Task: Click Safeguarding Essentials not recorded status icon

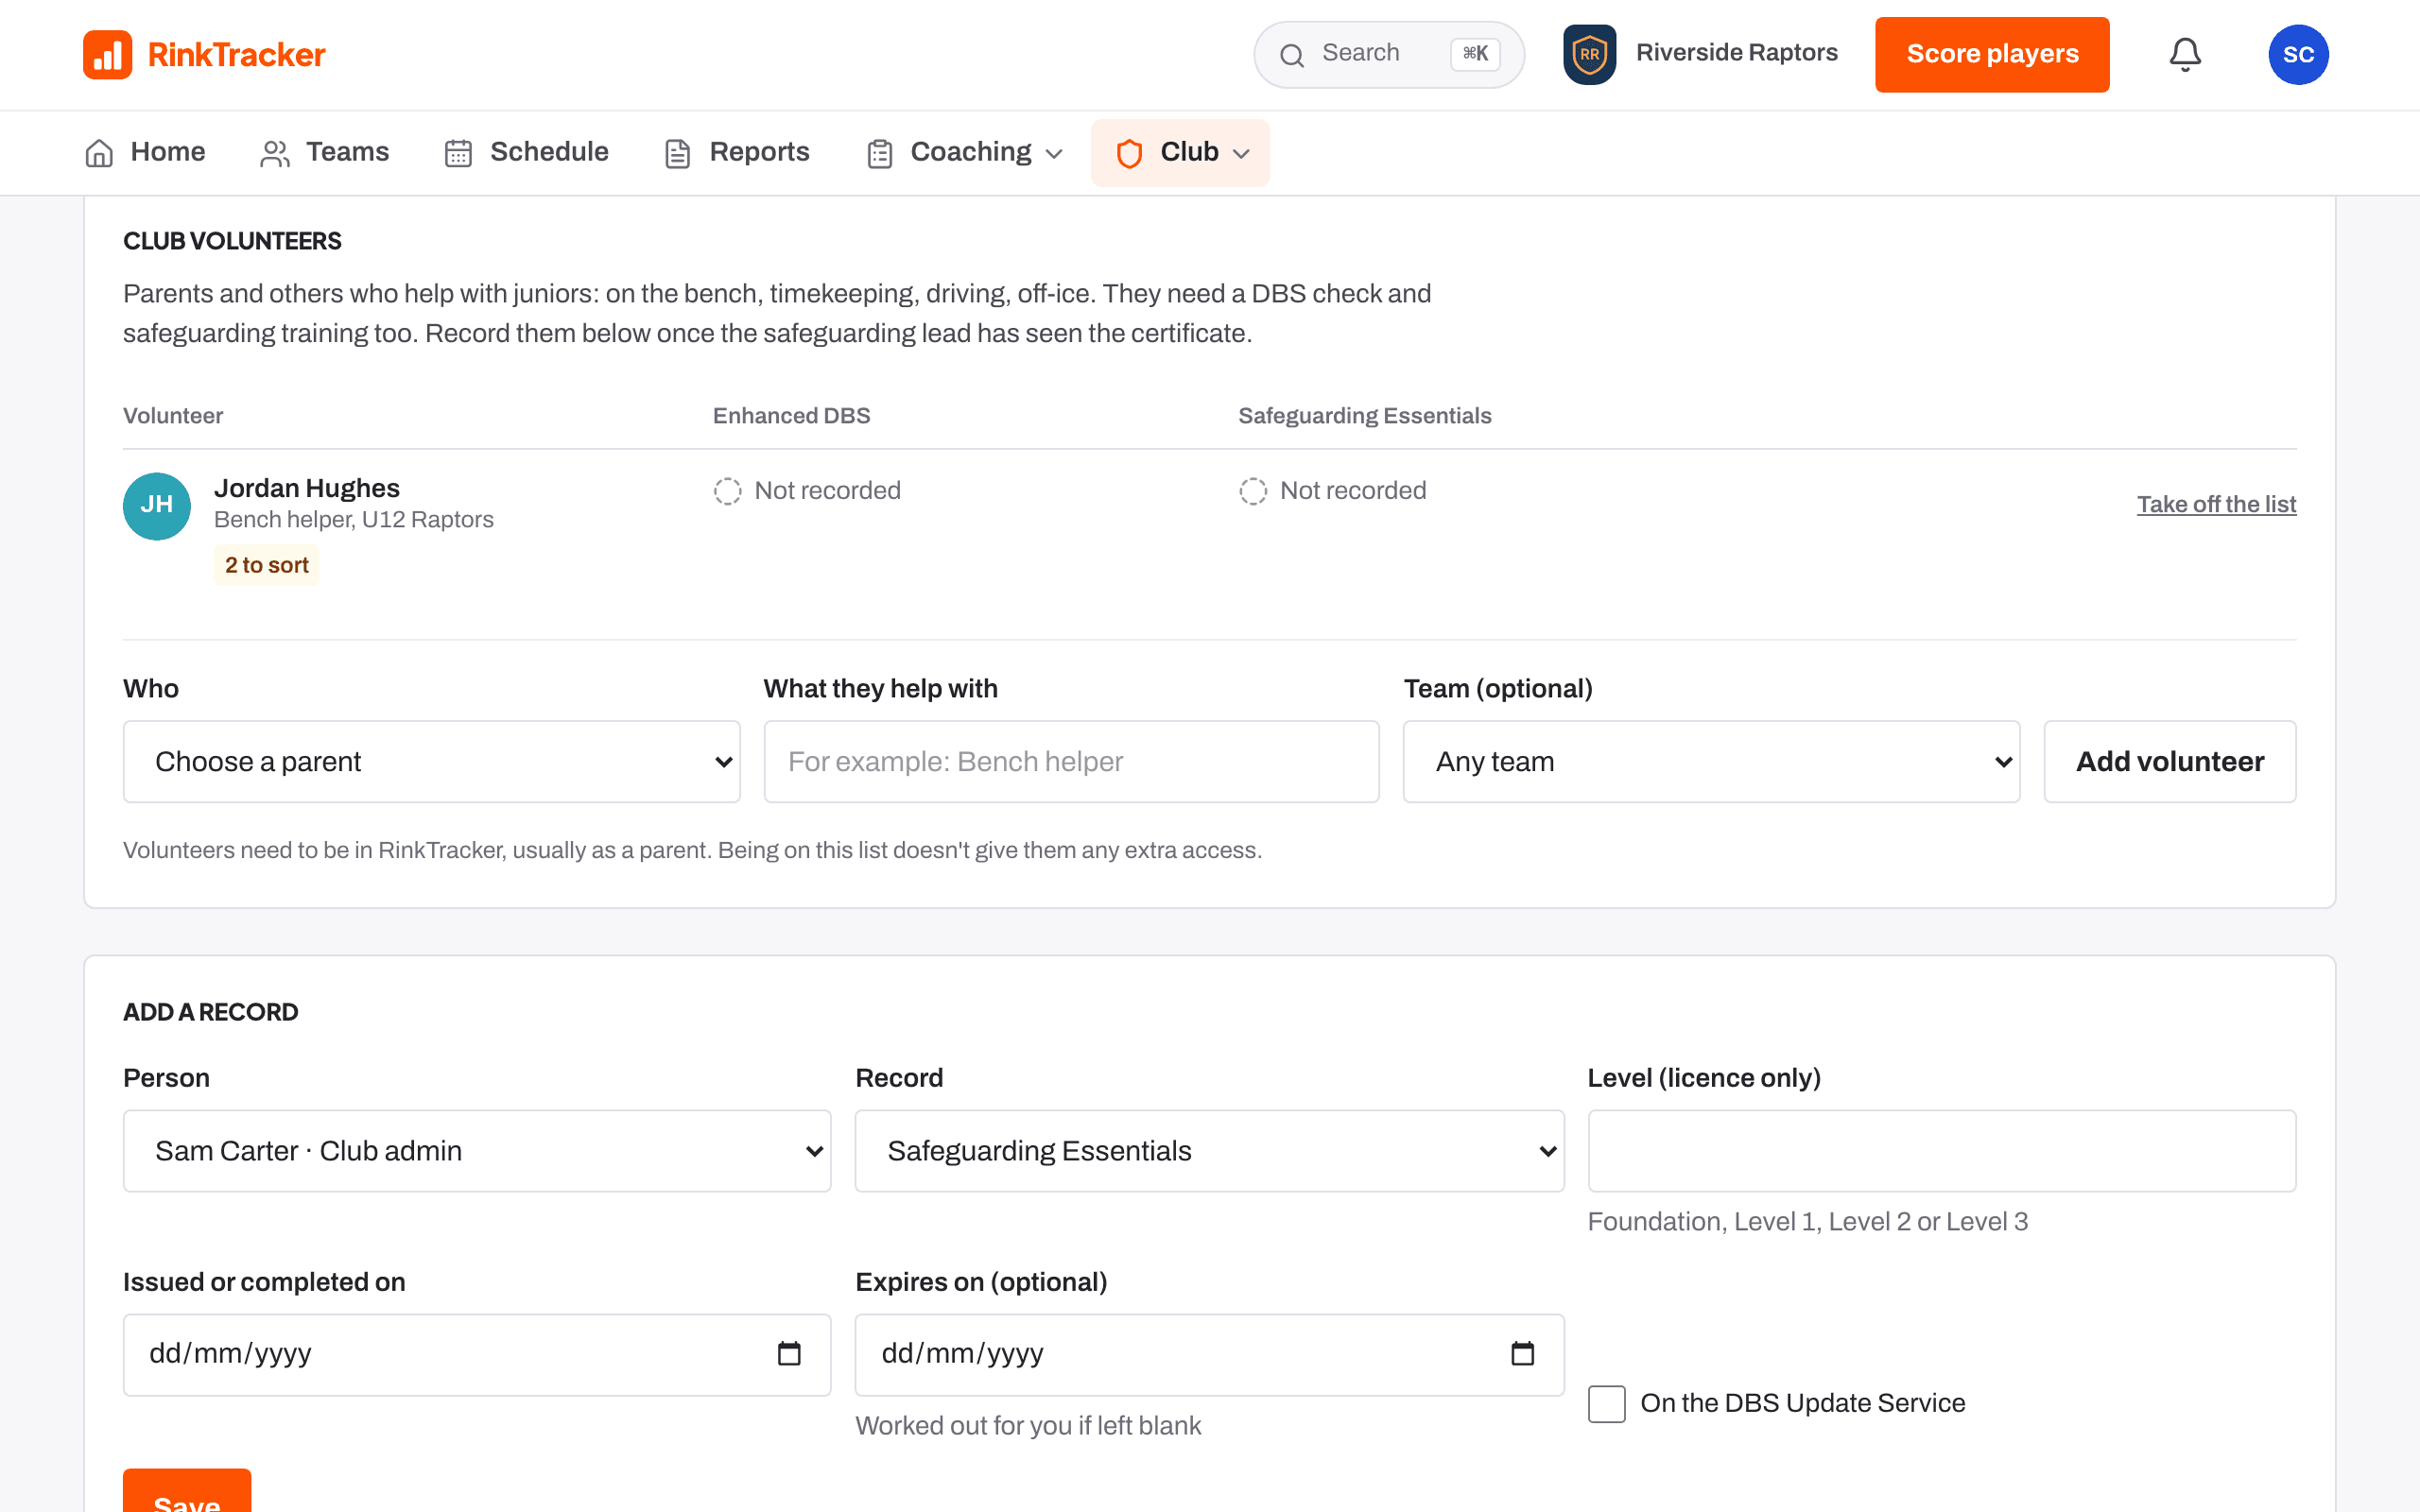Action: click(1253, 491)
